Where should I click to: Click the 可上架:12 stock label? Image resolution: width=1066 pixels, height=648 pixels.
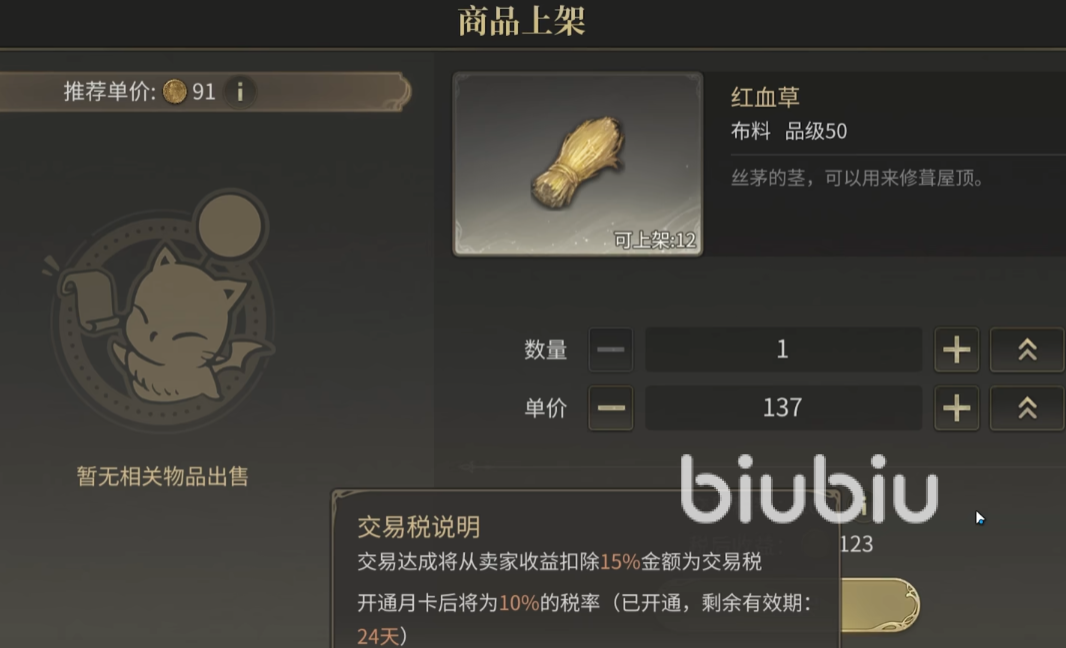click(655, 240)
